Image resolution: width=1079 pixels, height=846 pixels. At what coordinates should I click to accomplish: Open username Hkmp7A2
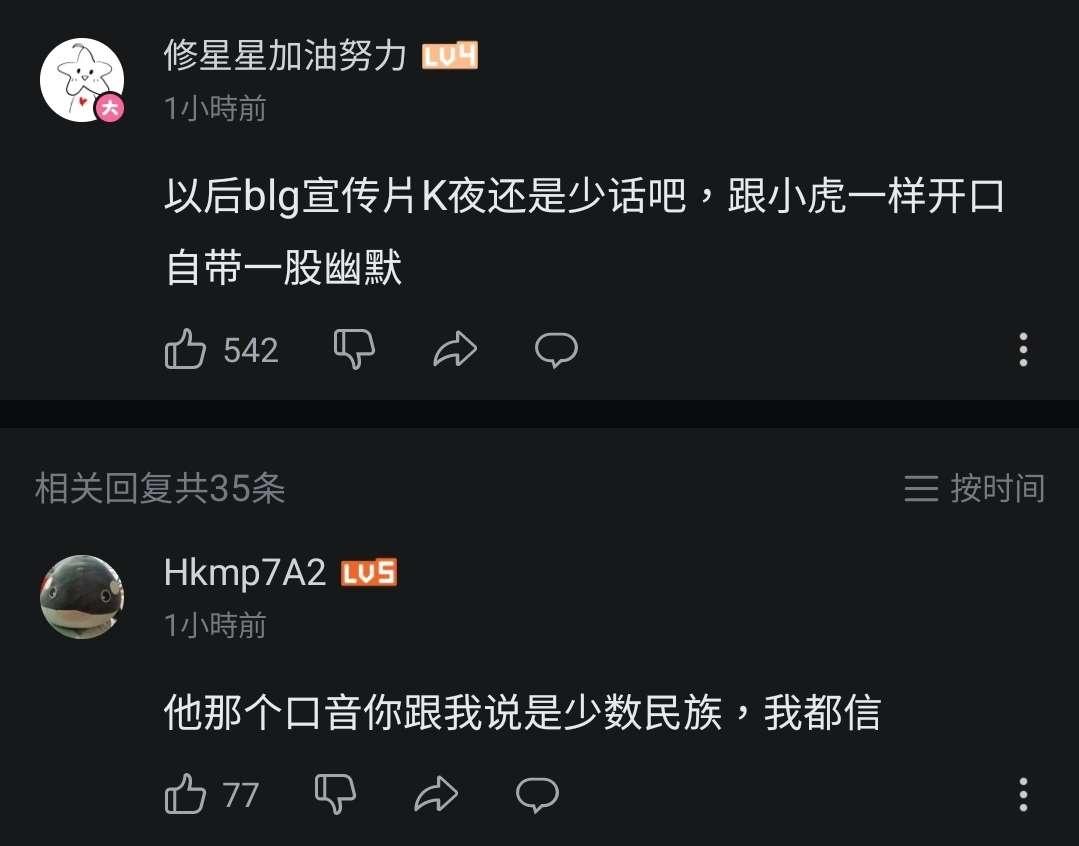pos(245,573)
